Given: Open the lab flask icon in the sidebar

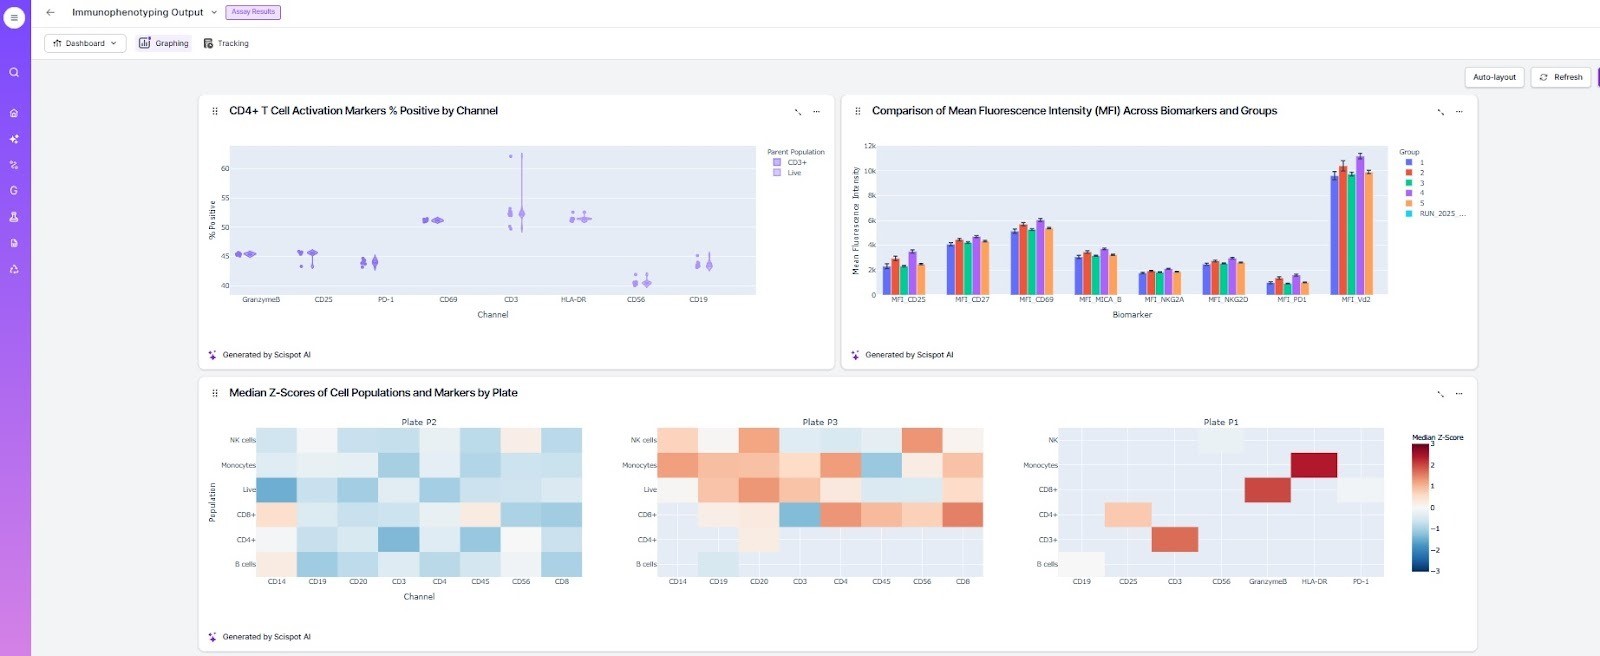Looking at the screenshot, I should 14,216.
